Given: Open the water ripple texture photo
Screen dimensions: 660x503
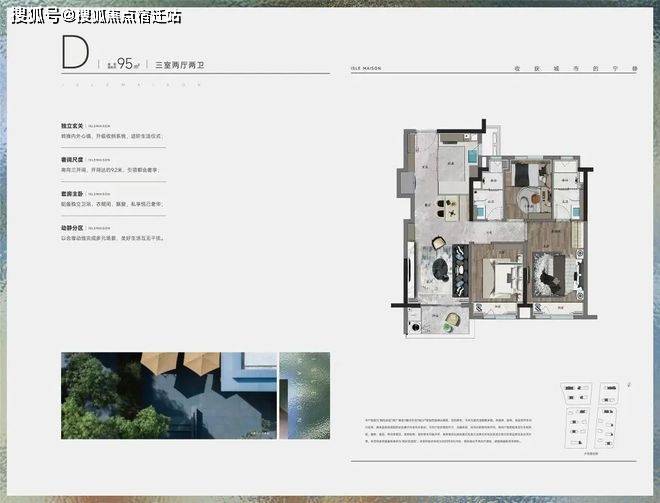Looking at the screenshot, I should [x=305, y=396].
